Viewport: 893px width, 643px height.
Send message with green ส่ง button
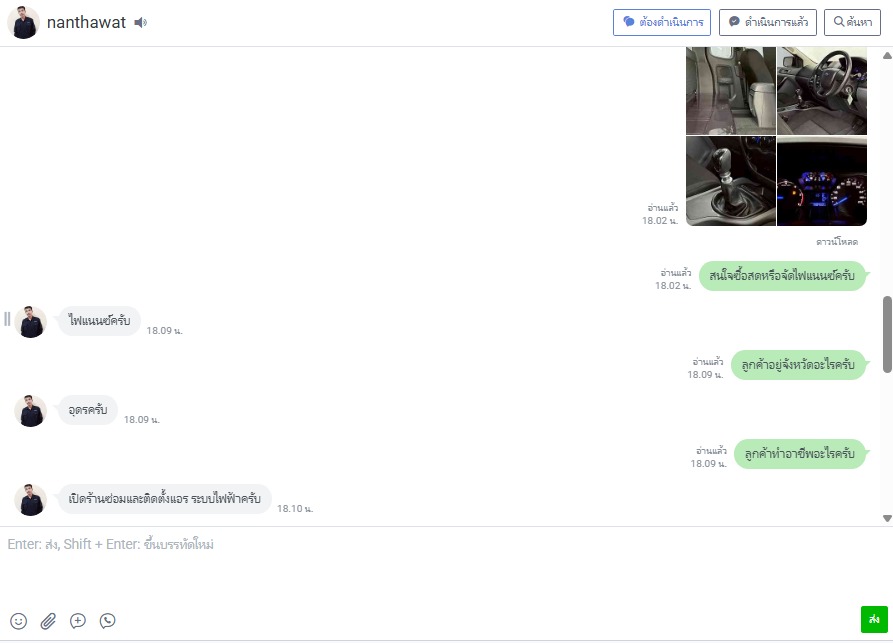874,619
